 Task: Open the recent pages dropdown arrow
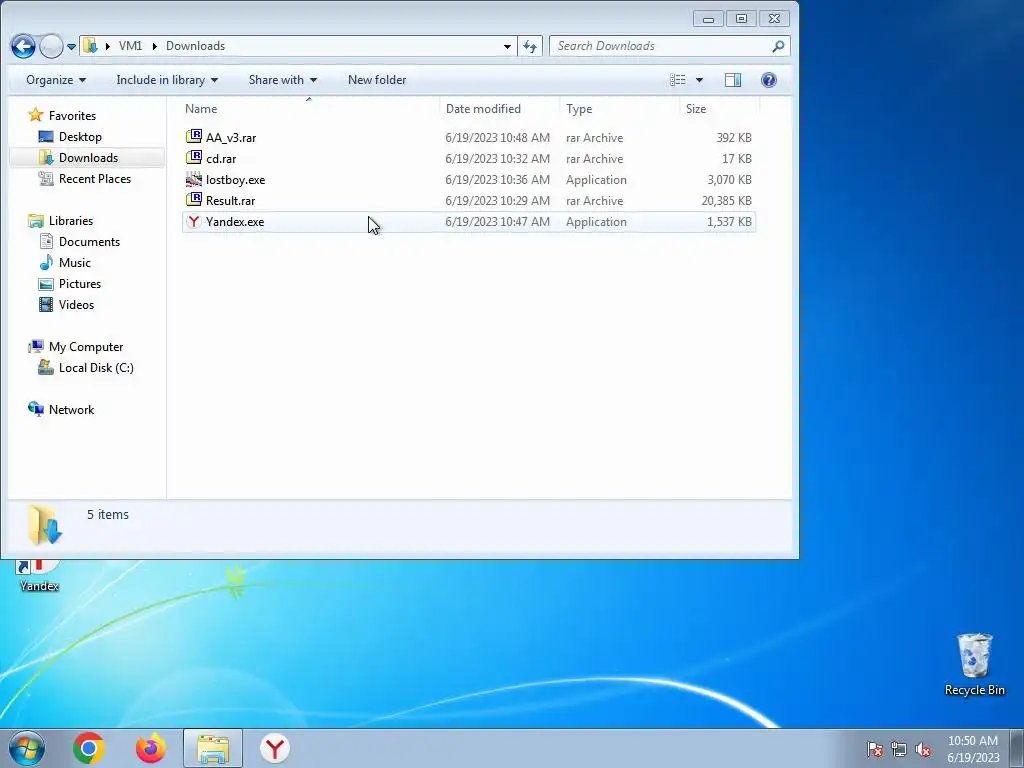(x=71, y=46)
